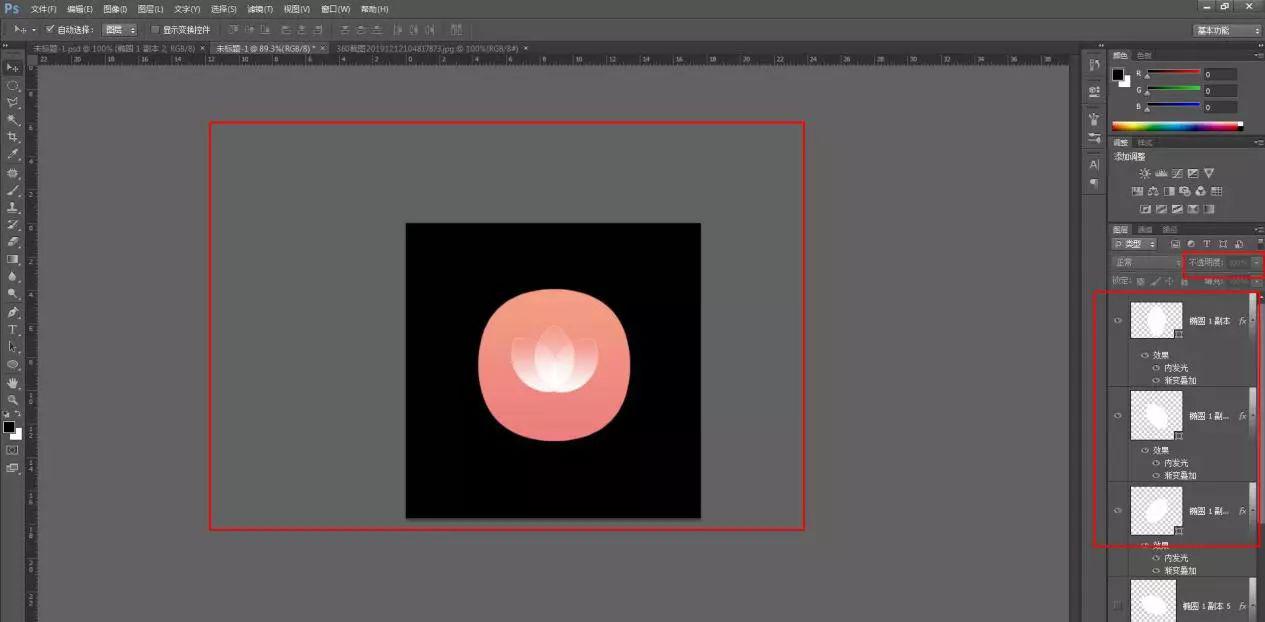Image resolution: width=1265 pixels, height=622 pixels.
Task: Select the Dodge tool
Action: (x=13, y=294)
